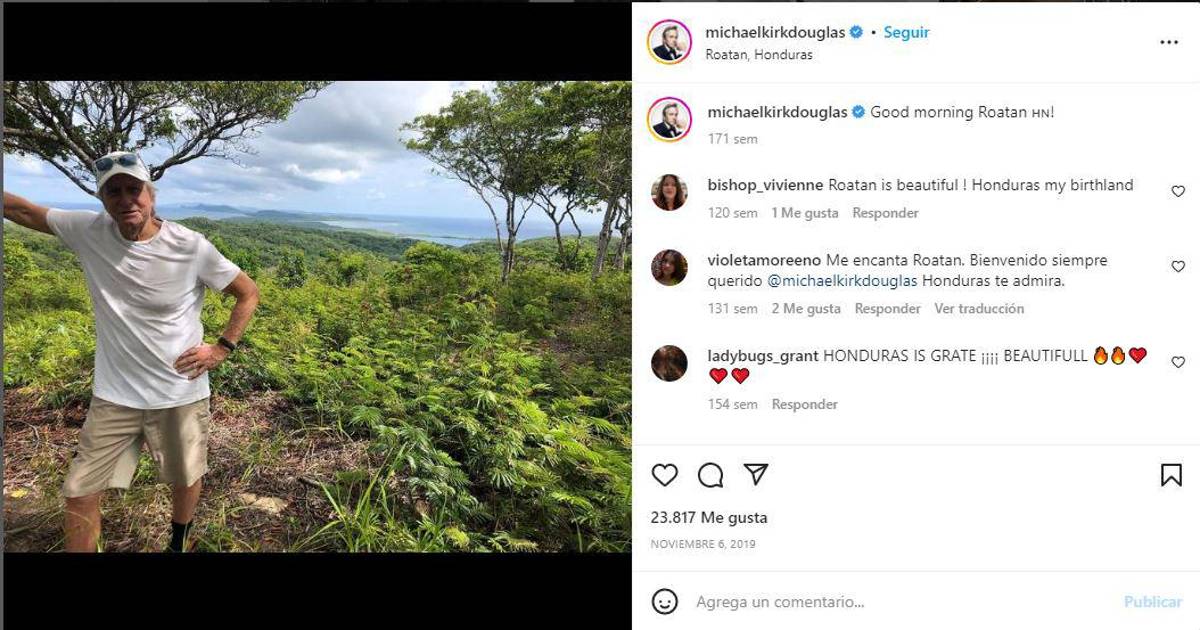
Task: Open the @michaelkirkdouglas mention link
Action: tap(842, 281)
